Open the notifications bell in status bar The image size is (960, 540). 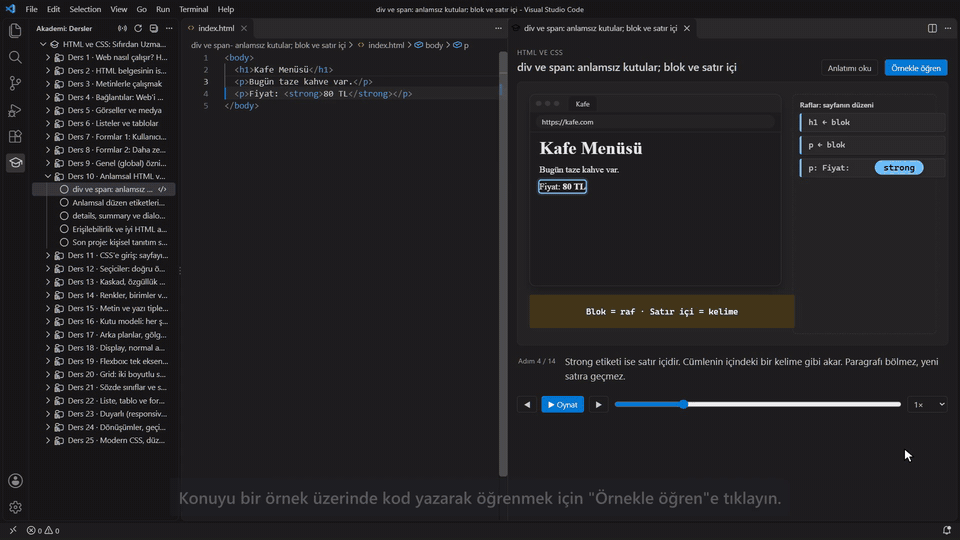click(x=947, y=530)
